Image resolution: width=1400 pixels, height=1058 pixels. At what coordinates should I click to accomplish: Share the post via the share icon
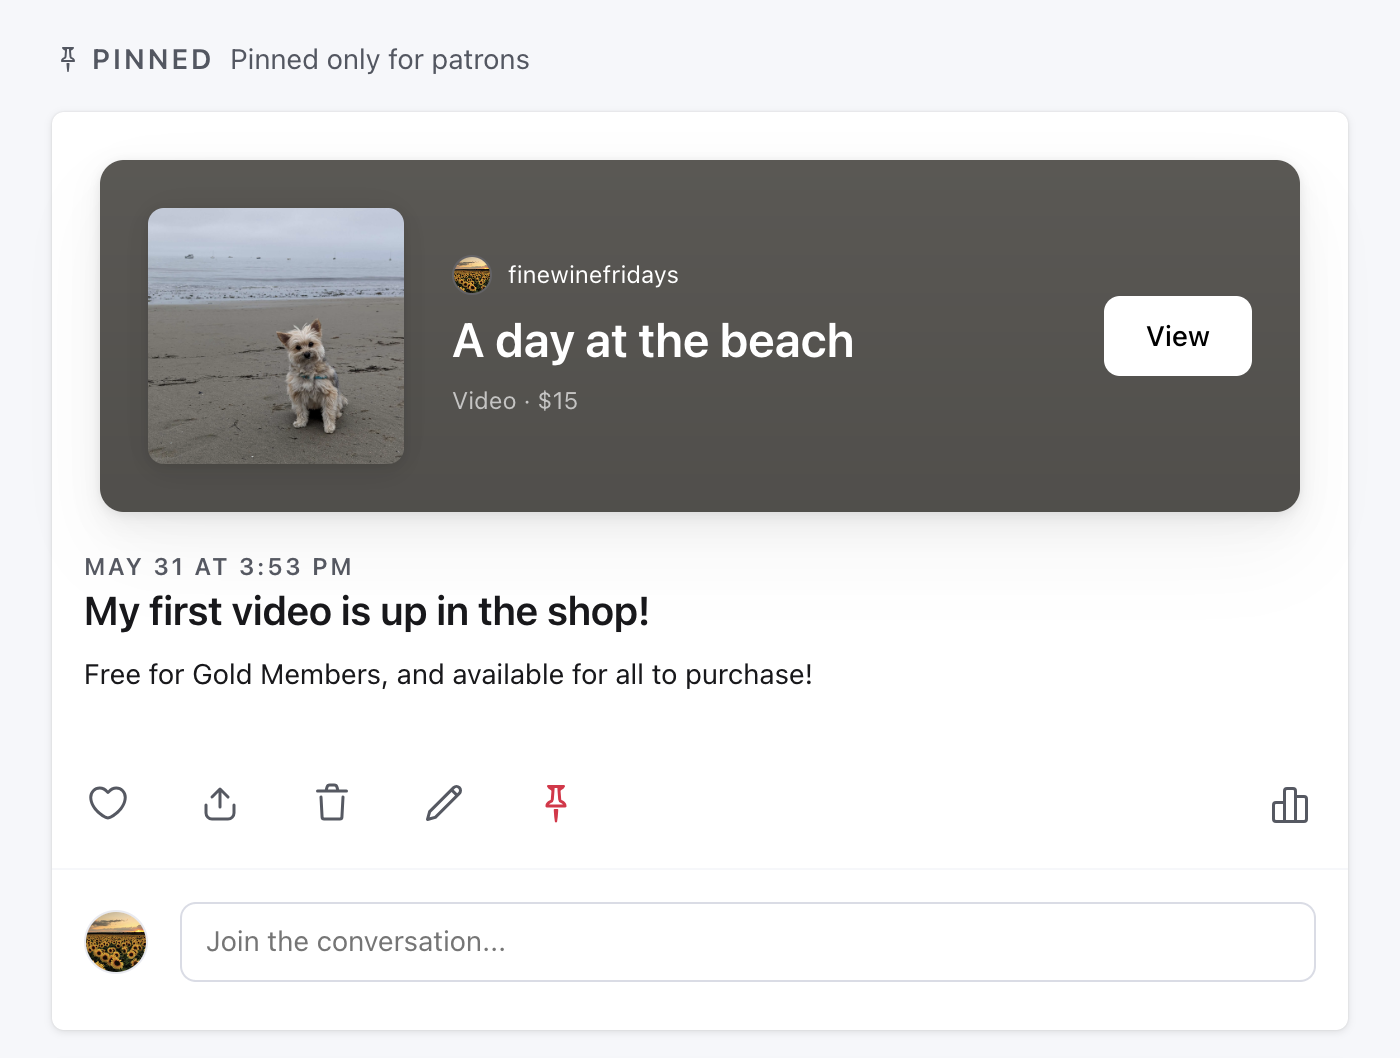click(220, 803)
